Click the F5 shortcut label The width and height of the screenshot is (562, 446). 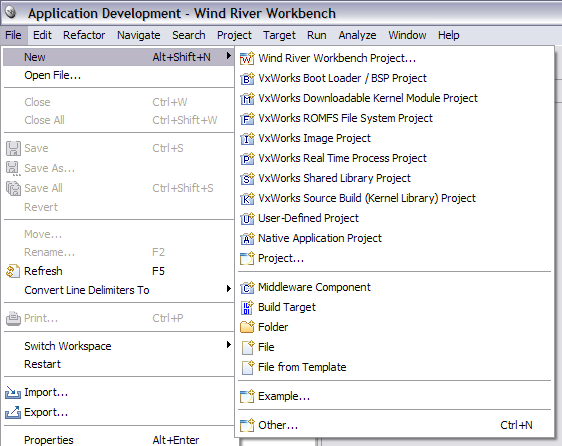[x=158, y=271]
